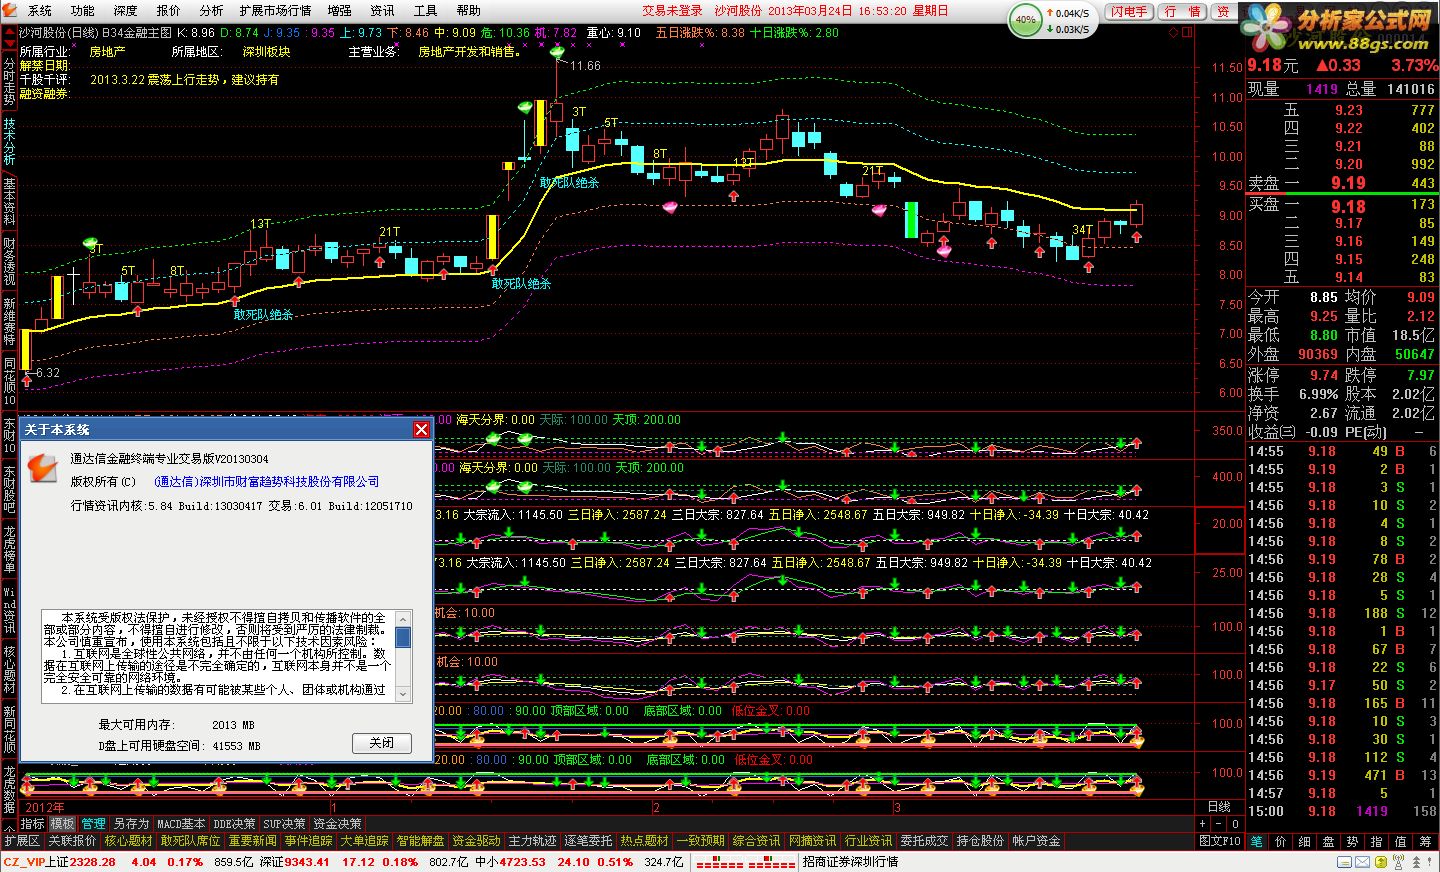The image size is (1440, 872).
Task: Open the 委托成交 tab
Action: click(x=924, y=841)
